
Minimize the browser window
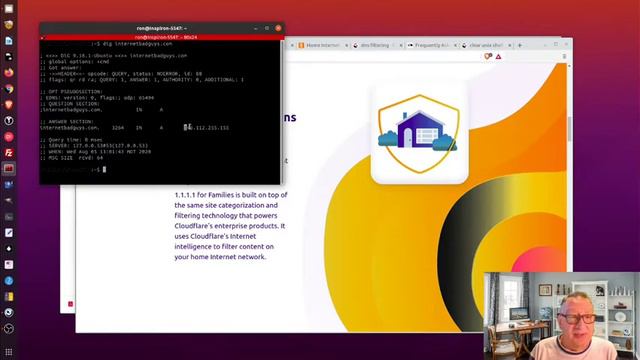[x=545, y=44]
